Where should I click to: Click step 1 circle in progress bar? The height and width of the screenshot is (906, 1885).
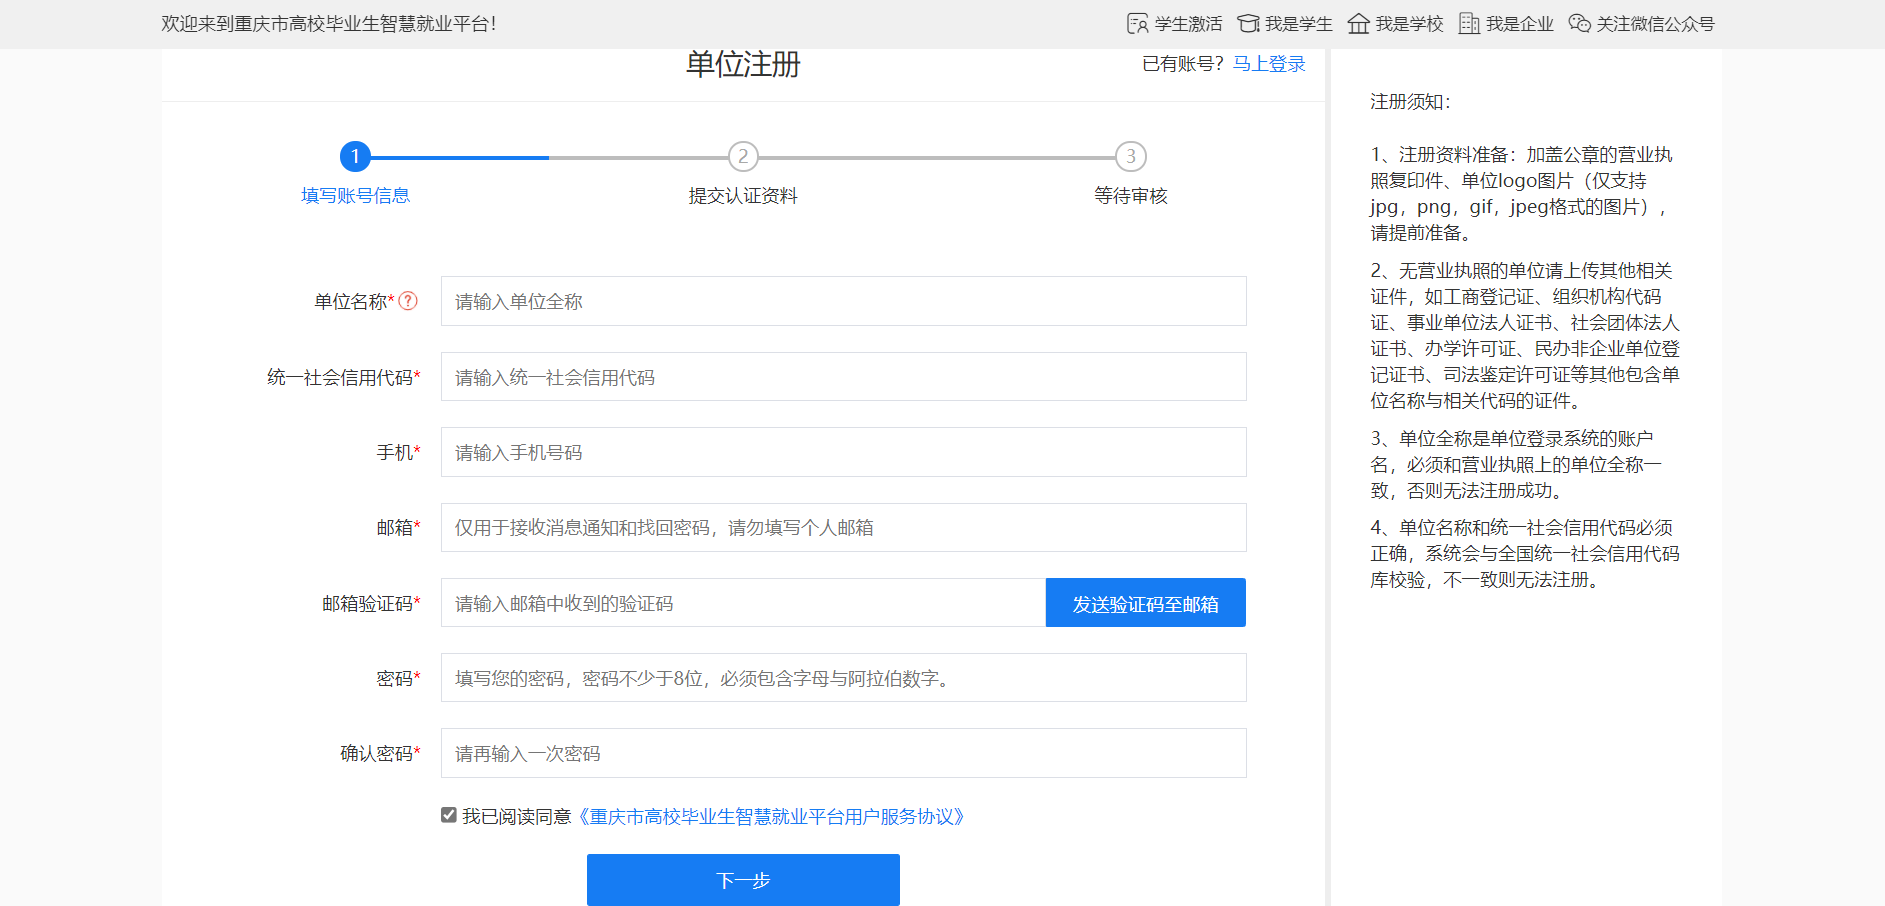pyautogui.click(x=355, y=156)
